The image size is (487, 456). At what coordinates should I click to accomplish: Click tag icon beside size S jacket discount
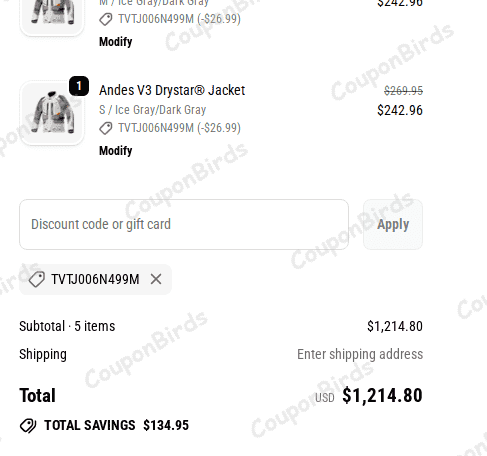tap(106, 128)
